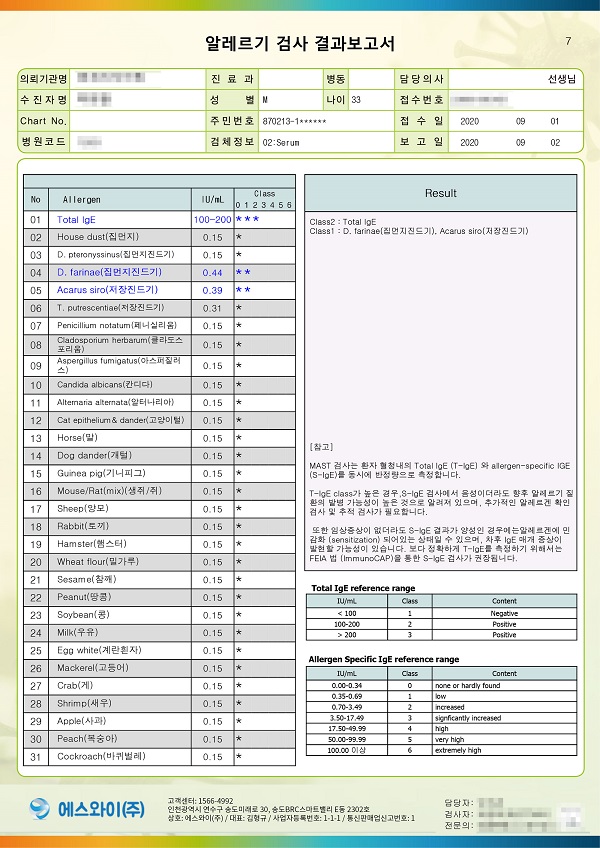Click the 접수일 label

[421, 121]
